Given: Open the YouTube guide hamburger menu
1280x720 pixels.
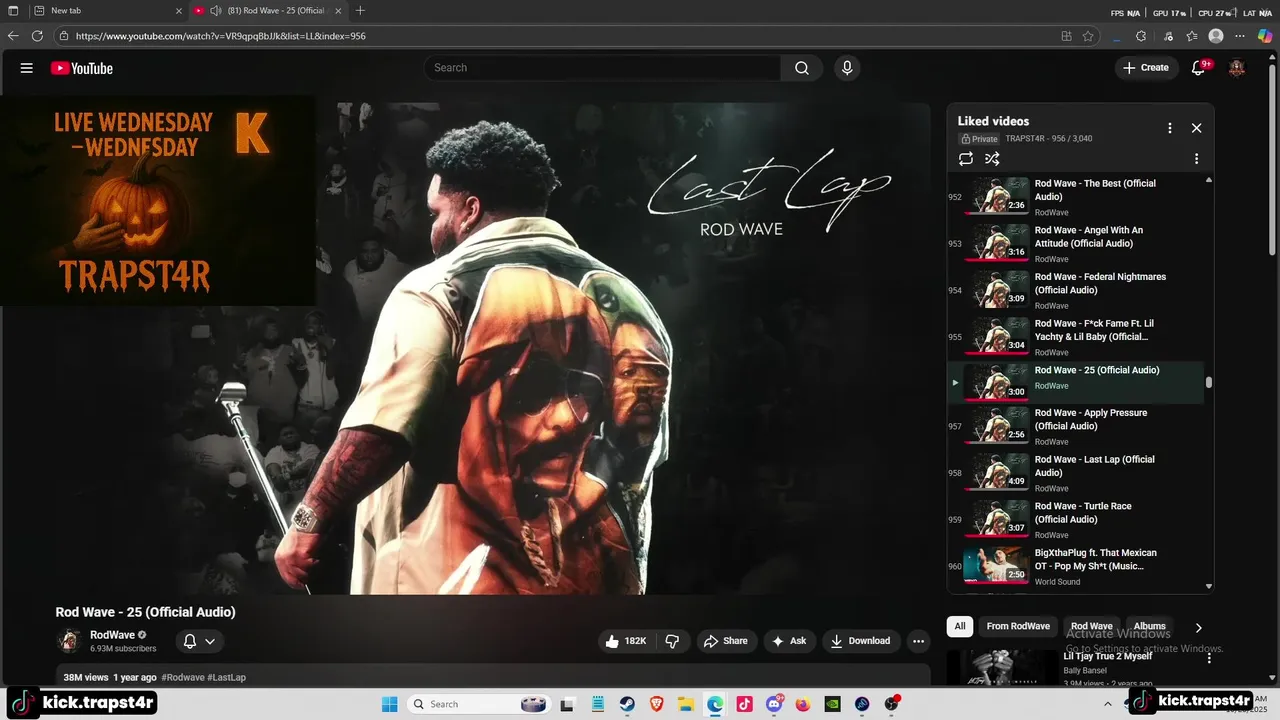Looking at the screenshot, I should coord(27,68).
